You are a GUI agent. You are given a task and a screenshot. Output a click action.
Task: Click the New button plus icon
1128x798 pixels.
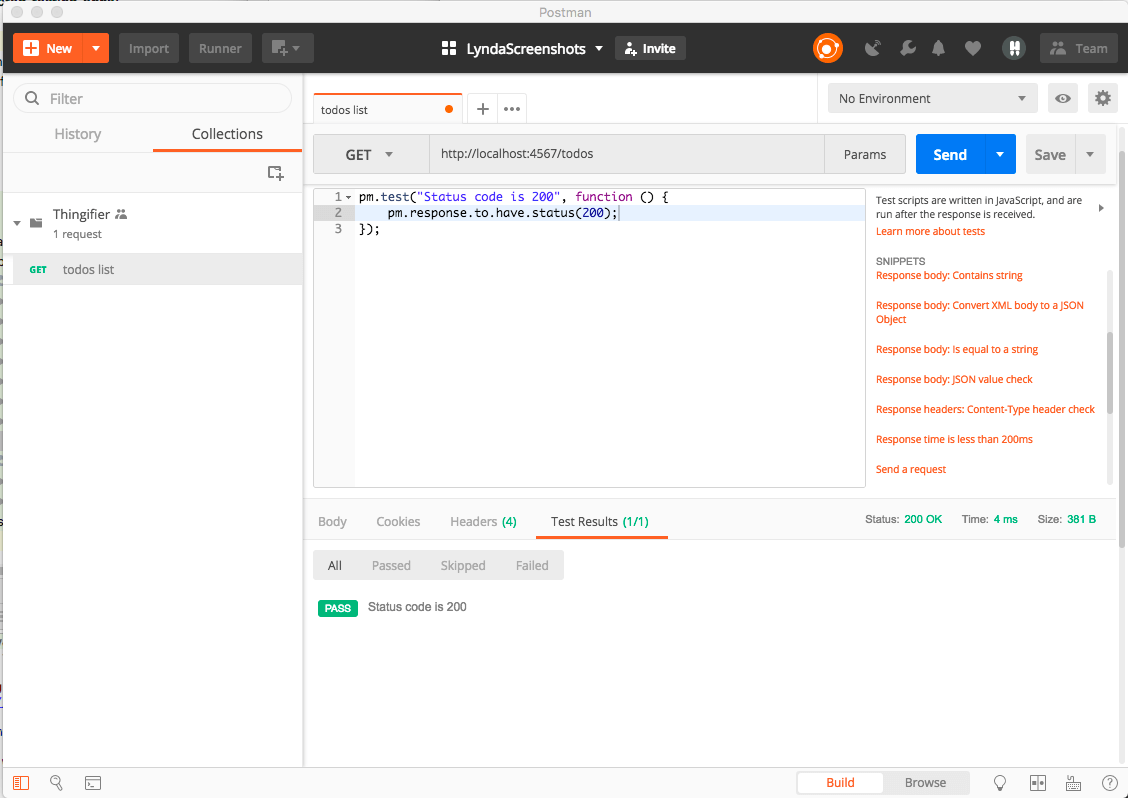pos(31,48)
